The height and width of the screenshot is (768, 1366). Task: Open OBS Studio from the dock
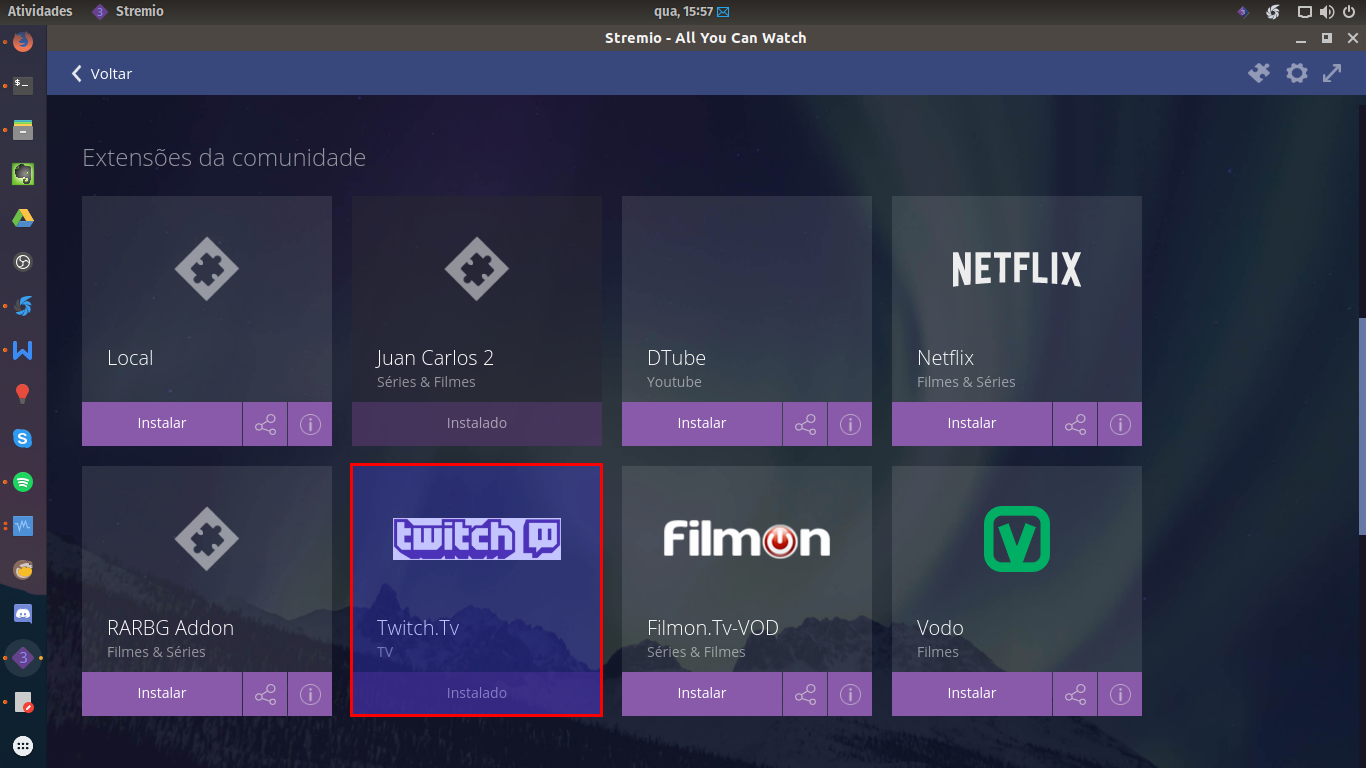tap(23, 262)
